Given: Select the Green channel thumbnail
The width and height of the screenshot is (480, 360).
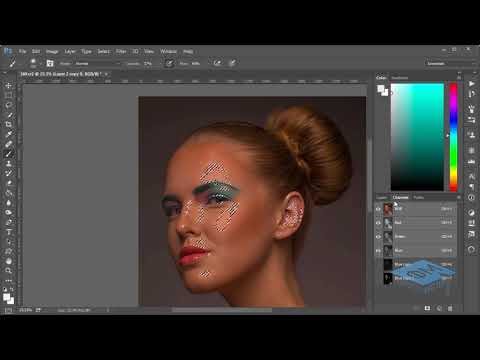Looking at the screenshot, I should pyautogui.click(x=388, y=237).
